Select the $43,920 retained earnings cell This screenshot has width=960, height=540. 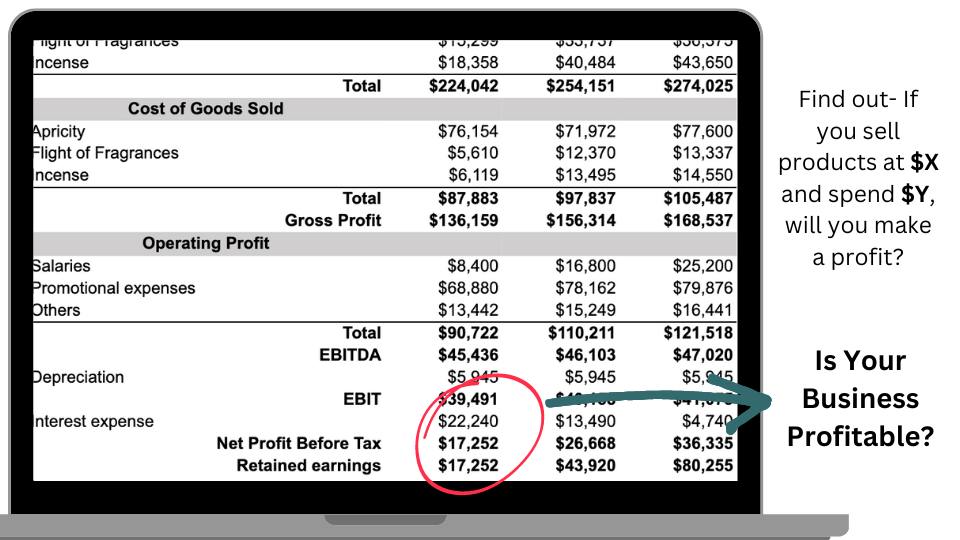click(x=585, y=466)
